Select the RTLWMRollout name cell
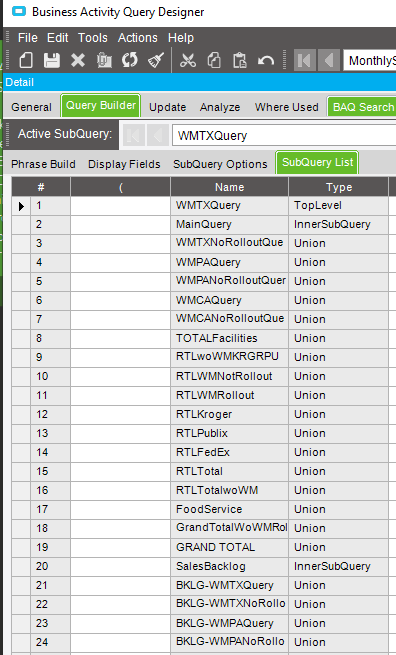396x655 pixels. [x=229, y=396]
